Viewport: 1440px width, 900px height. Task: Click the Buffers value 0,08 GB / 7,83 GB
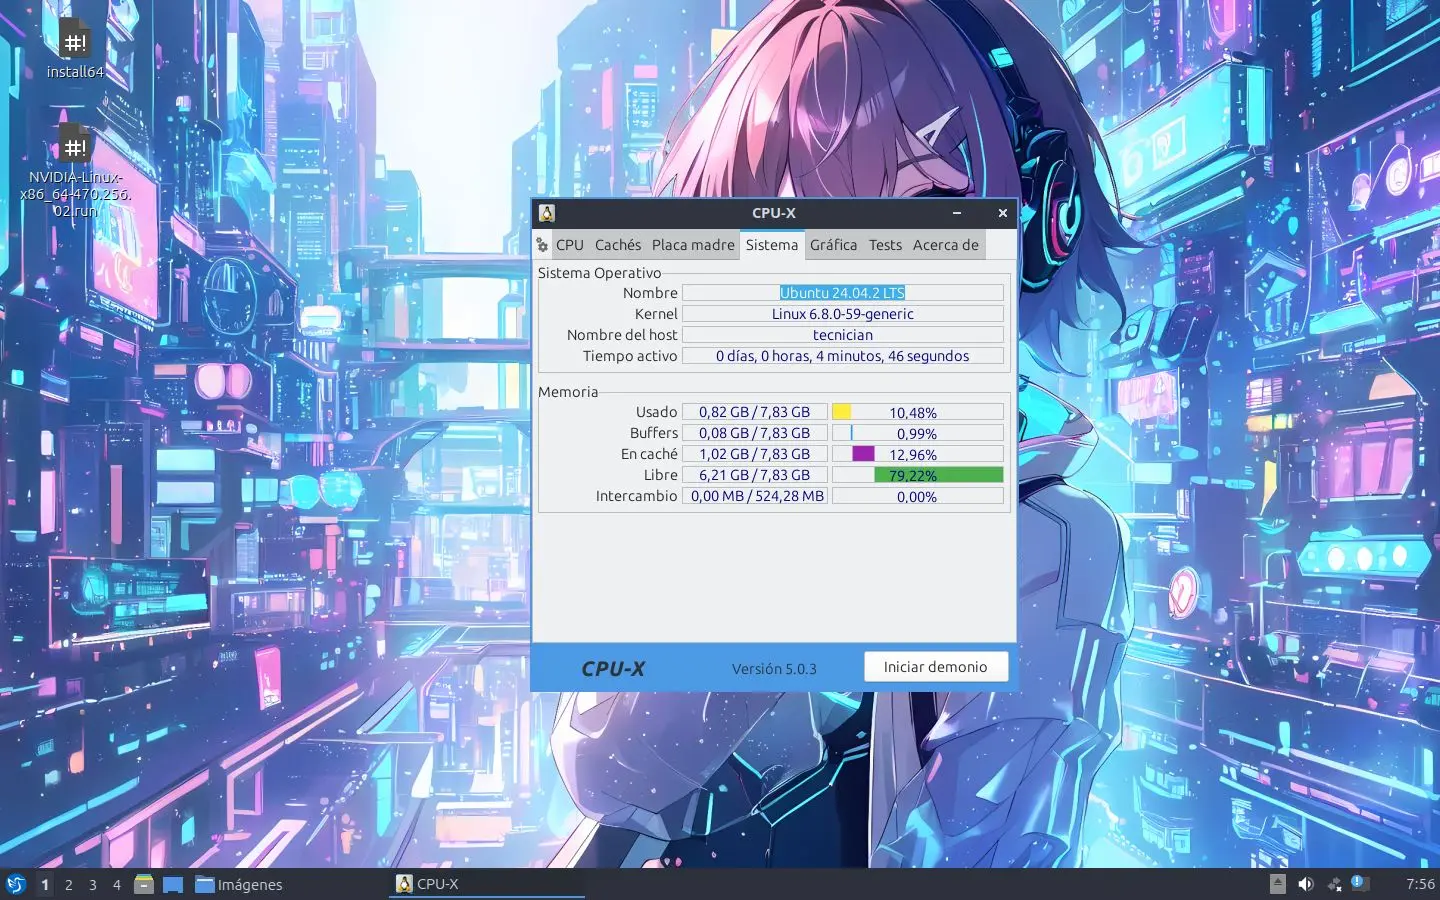click(755, 433)
